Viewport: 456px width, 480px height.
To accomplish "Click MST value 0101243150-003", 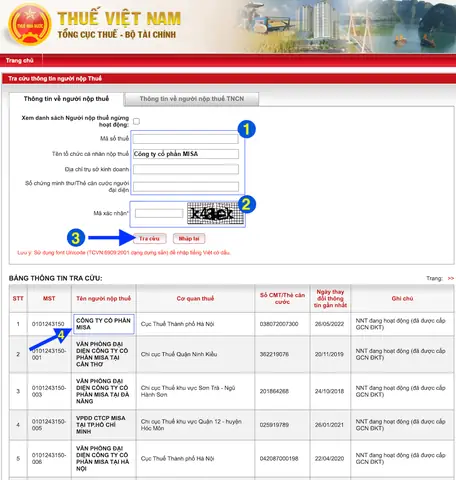I will click(49, 391).
